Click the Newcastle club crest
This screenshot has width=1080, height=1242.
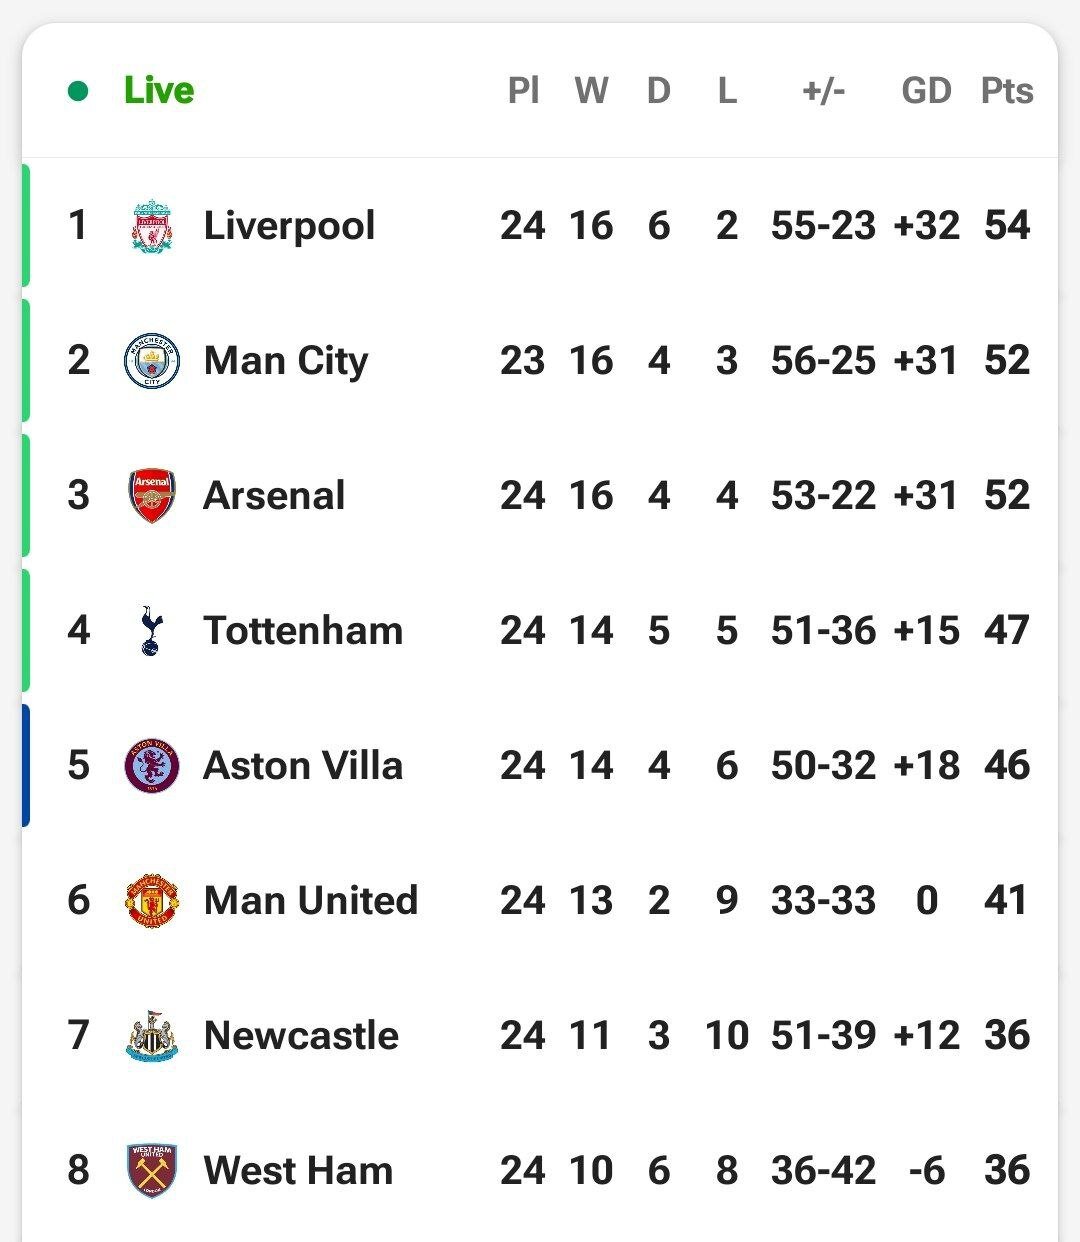click(152, 1036)
